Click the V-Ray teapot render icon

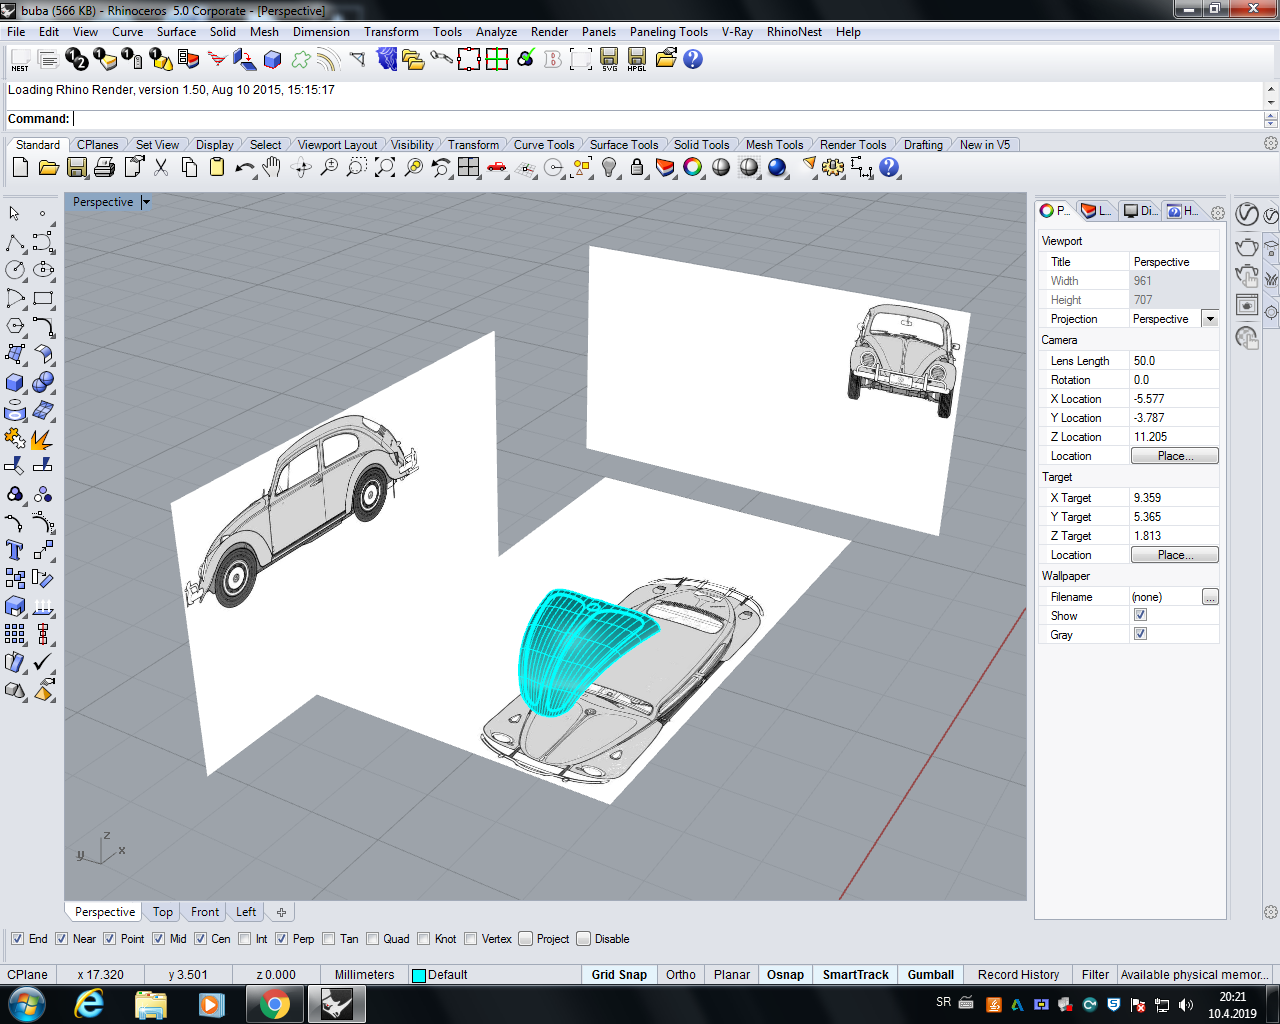pos(1247,246)
